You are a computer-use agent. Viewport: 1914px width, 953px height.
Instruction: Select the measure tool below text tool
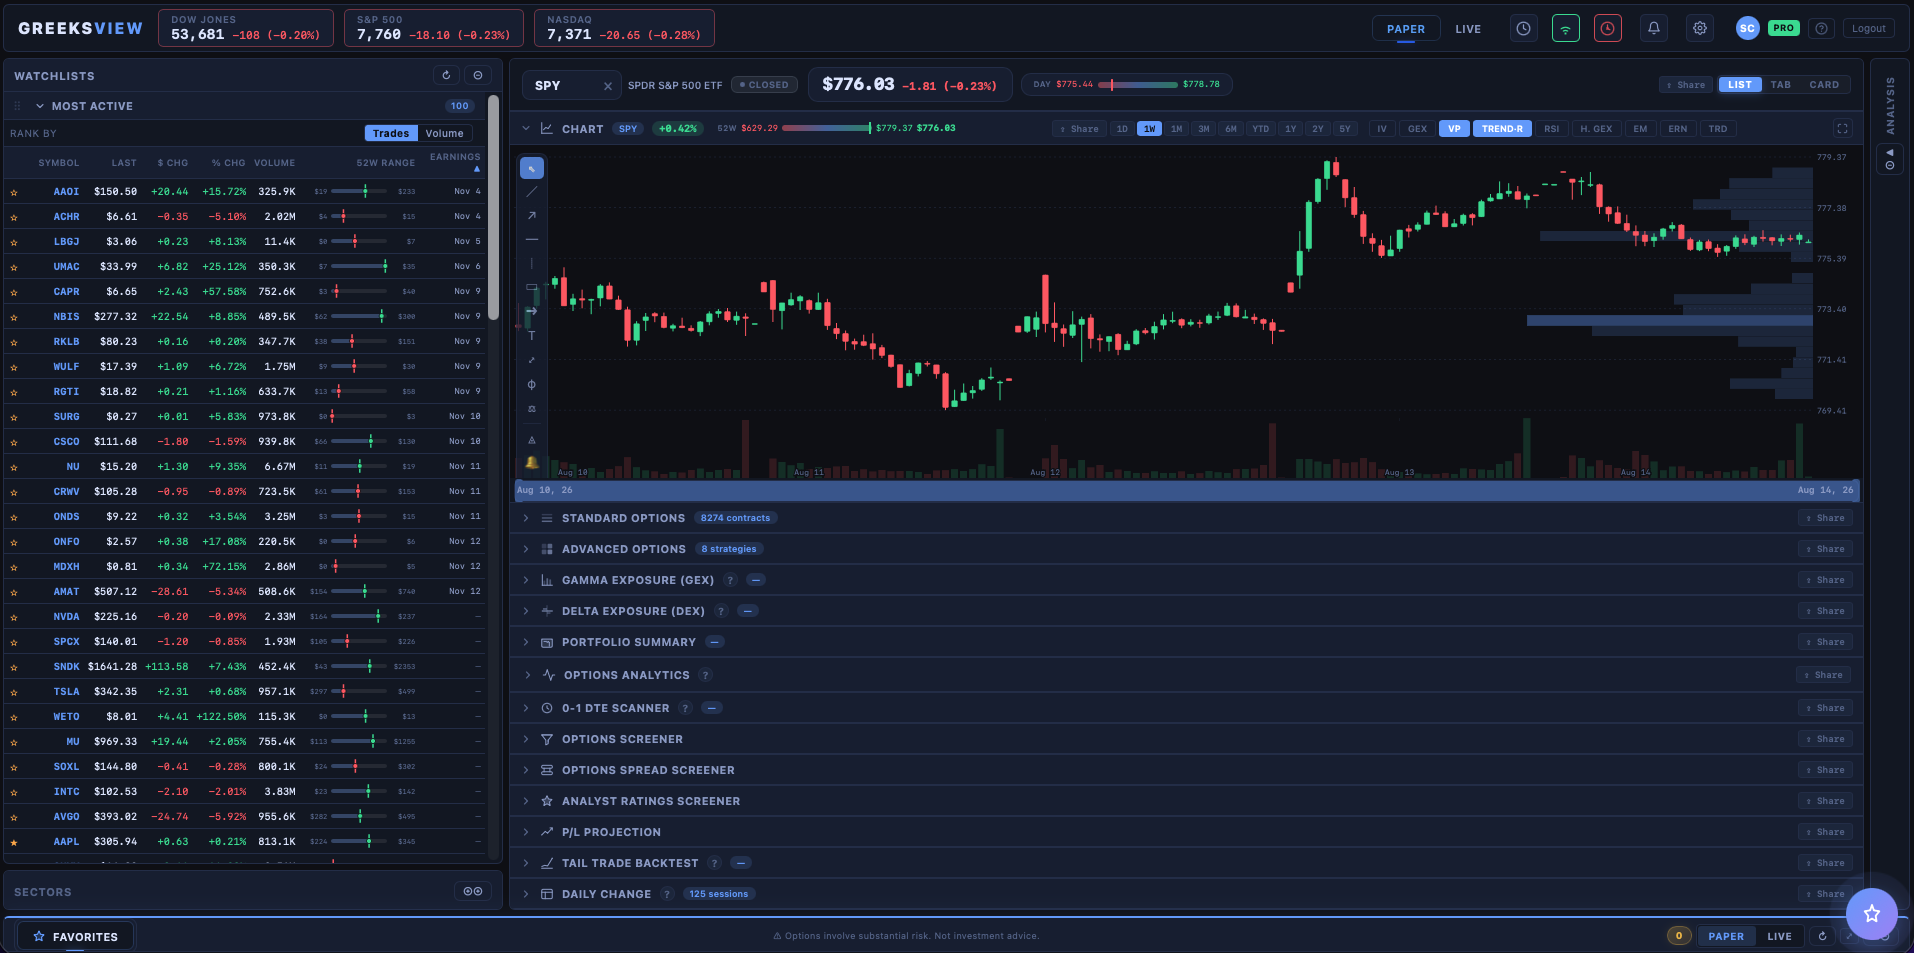(x=532, y=360)
